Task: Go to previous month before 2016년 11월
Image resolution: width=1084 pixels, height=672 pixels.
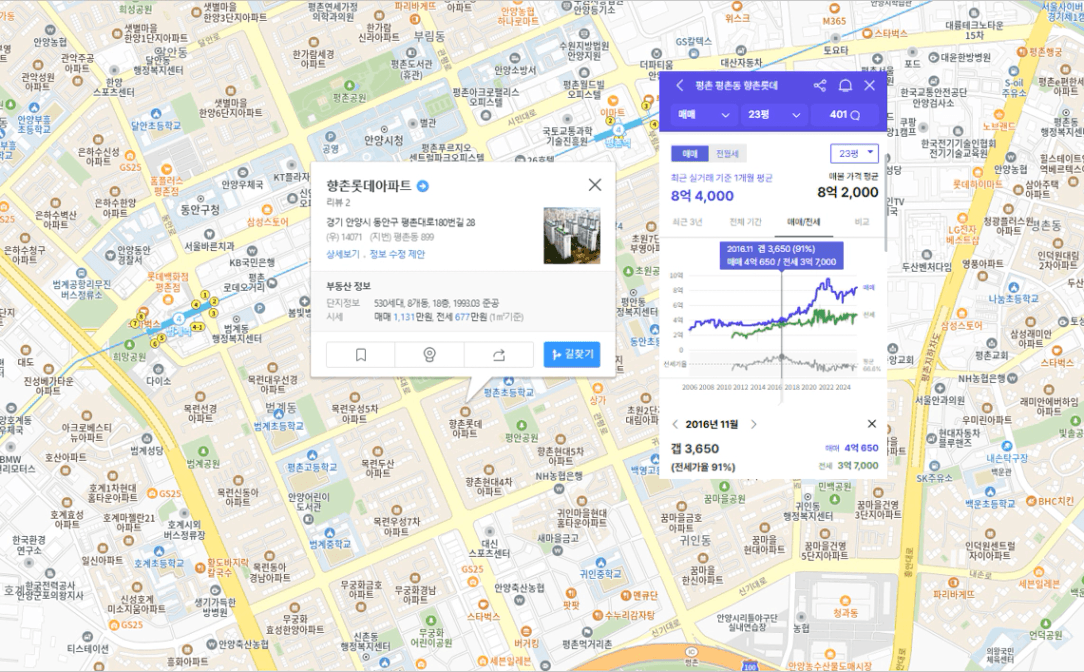Action: (675, 424)
